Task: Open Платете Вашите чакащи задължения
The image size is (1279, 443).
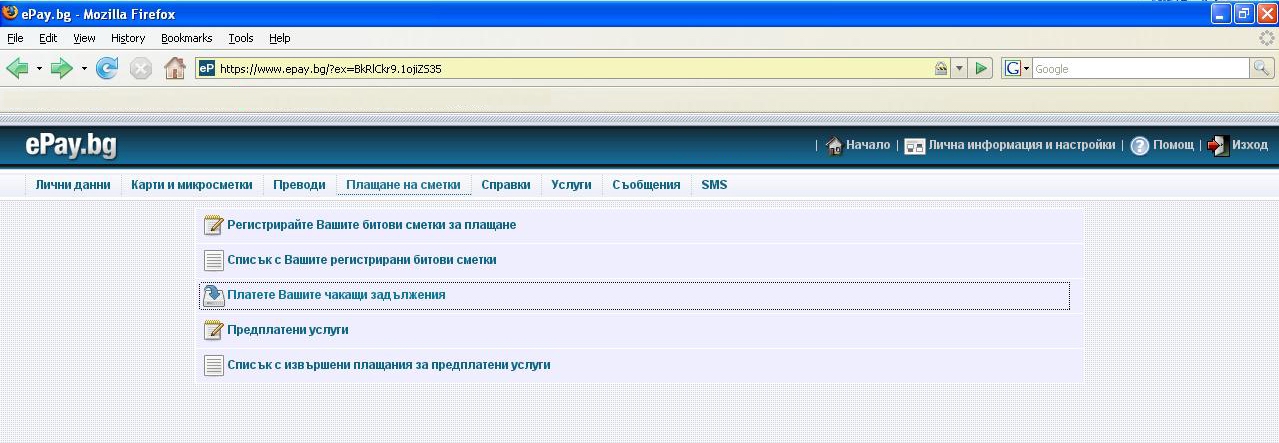Action: pyautogui.click(x=336, y=295)
